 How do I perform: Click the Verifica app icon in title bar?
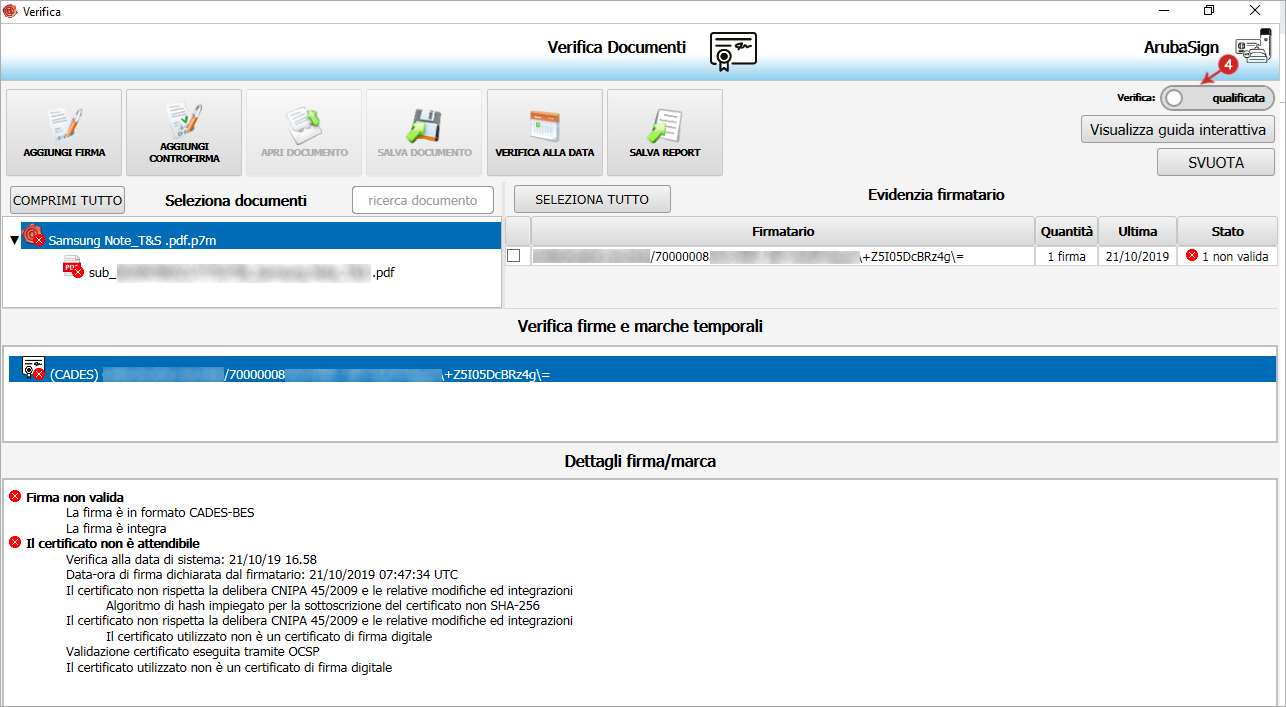(x=12, y=11)
